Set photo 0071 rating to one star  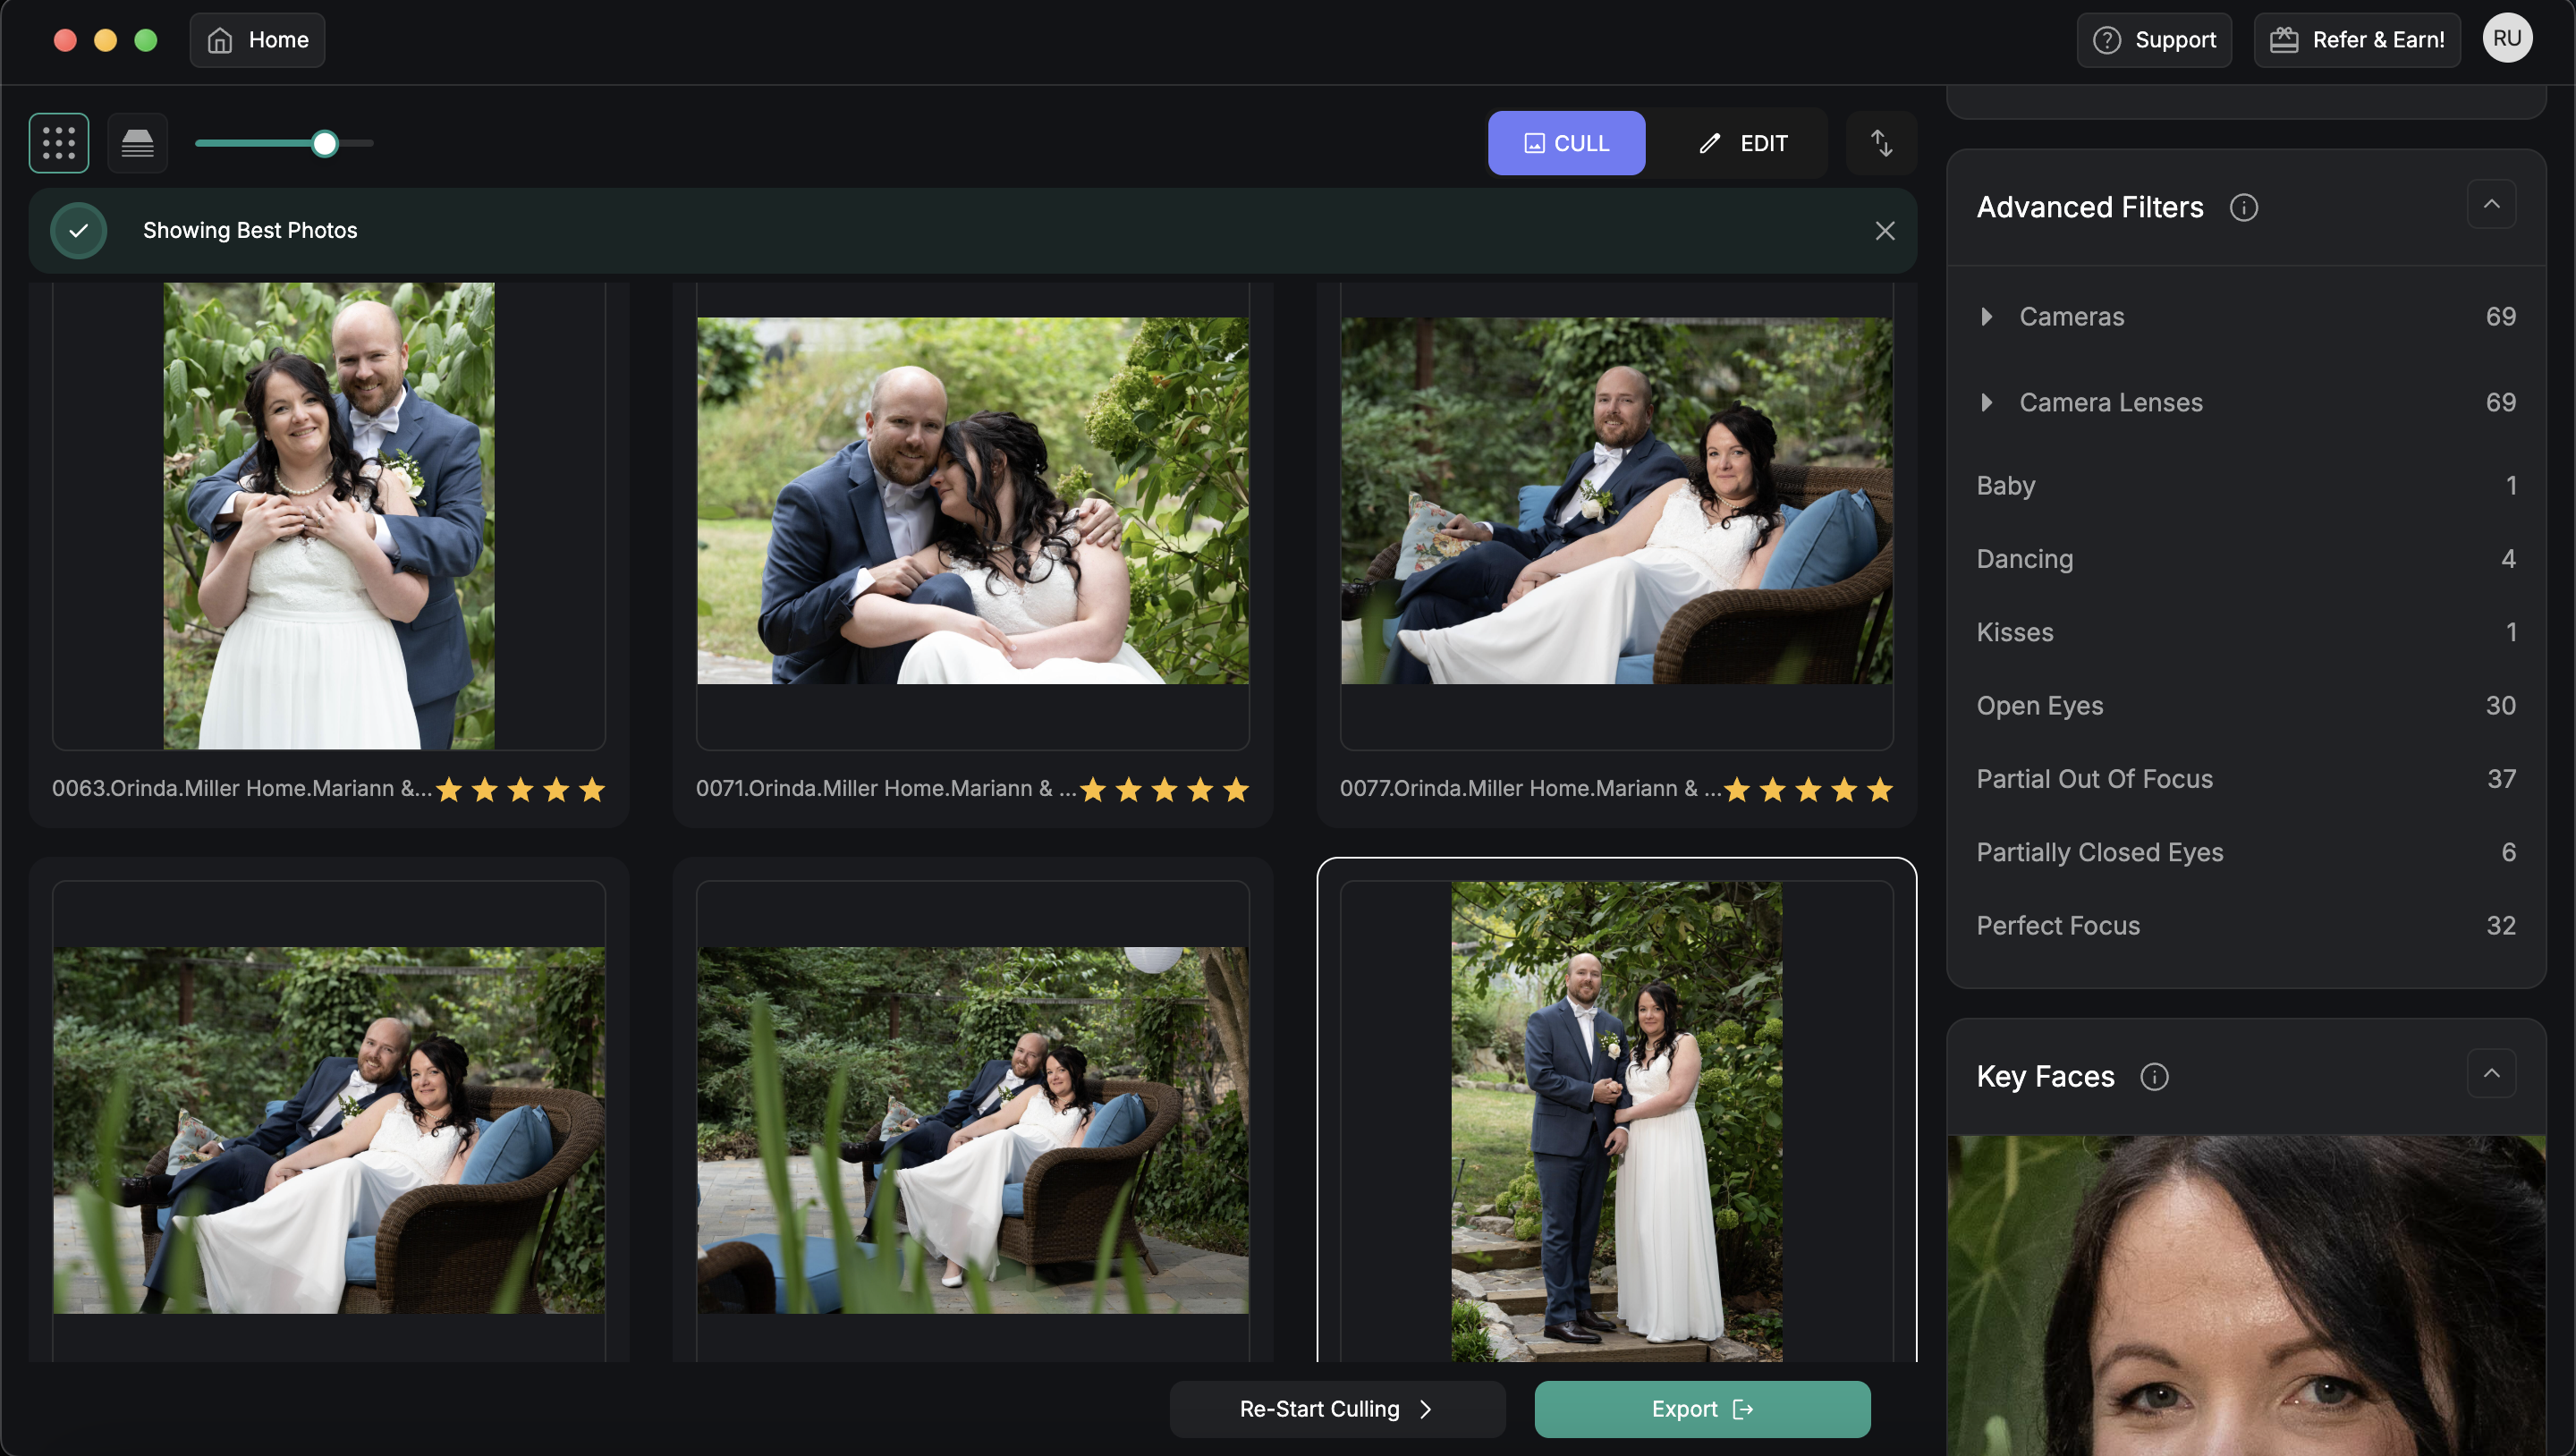[x=1093, y=790]
